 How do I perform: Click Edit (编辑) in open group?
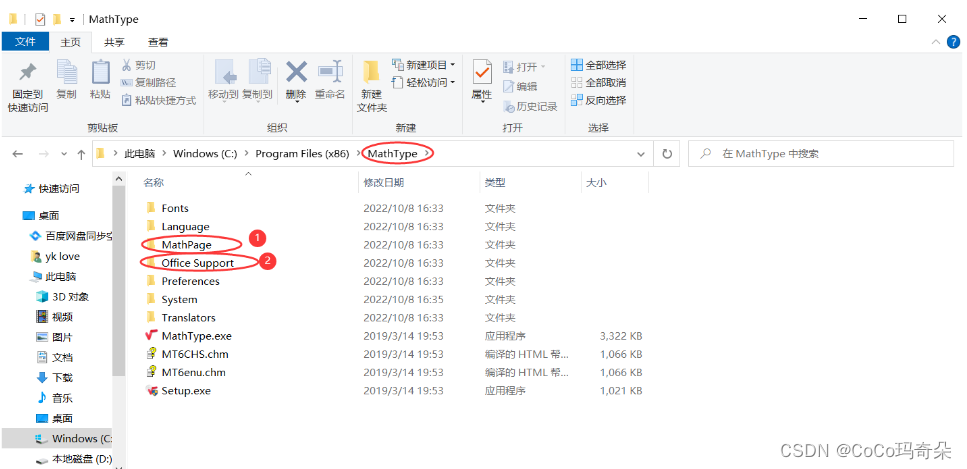[x=520, y=87]
